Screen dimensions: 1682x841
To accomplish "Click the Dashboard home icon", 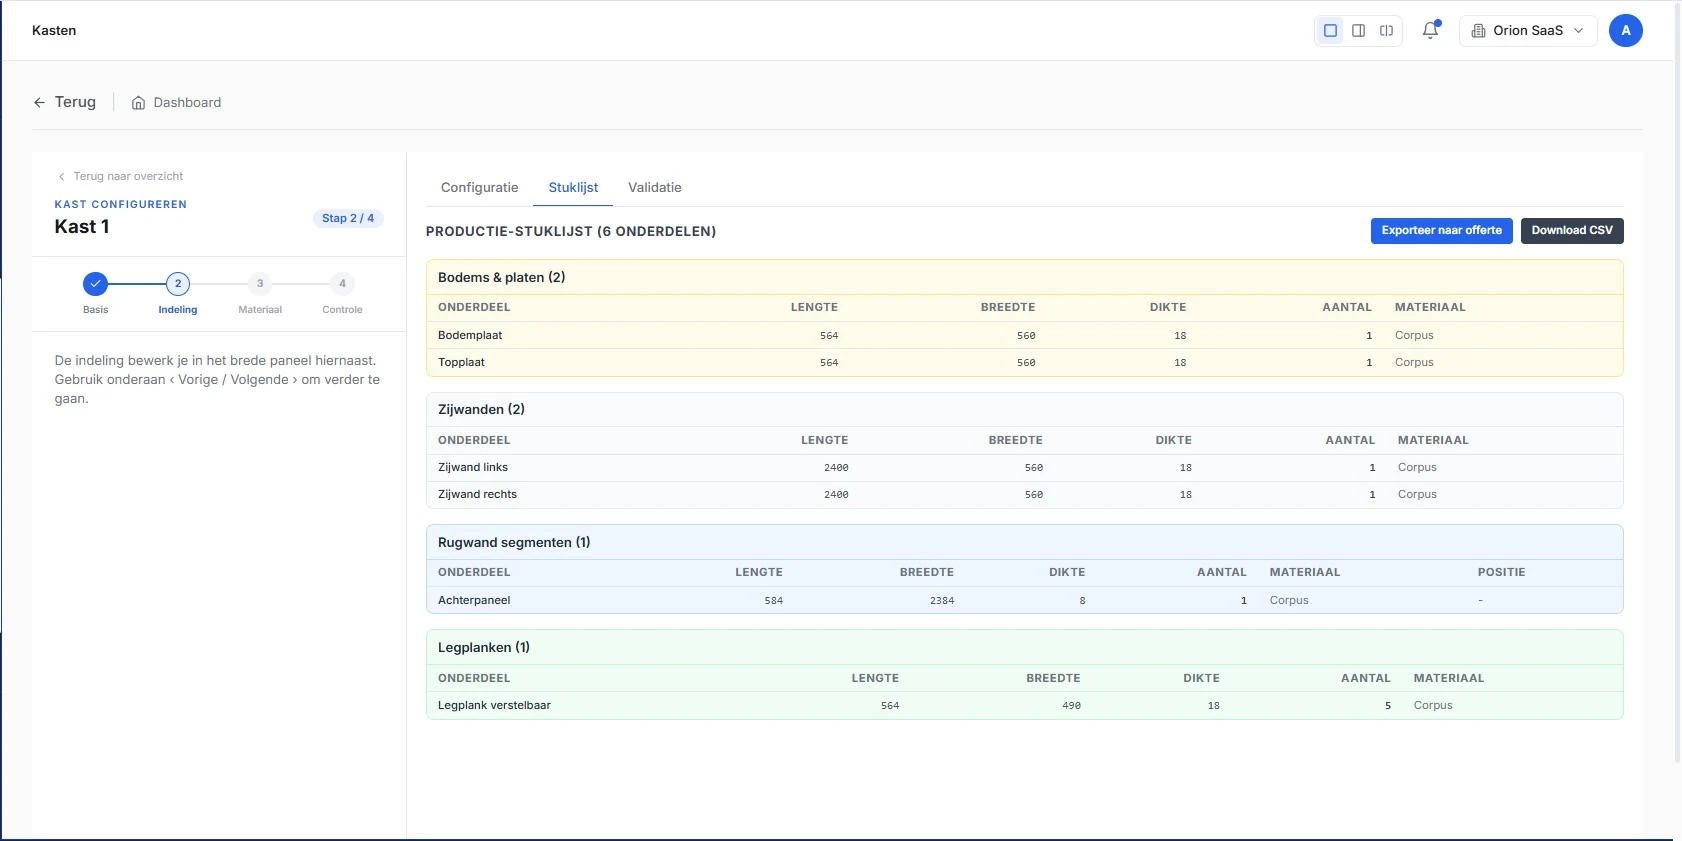I will click(x=139, y=102).
